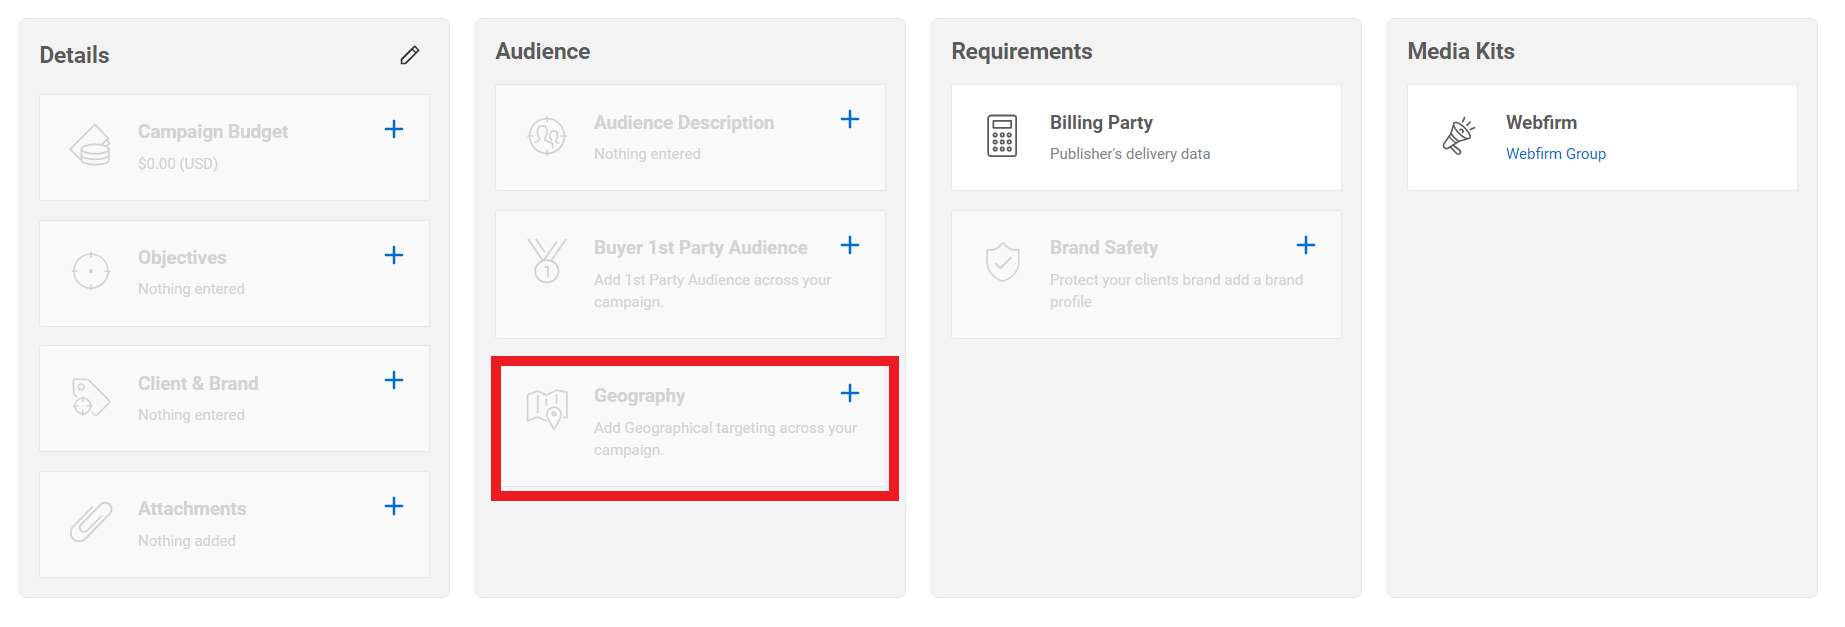Viewport: 1845px width, 627px height.
Task: Add a Campaign Budget with plus icon
Action: 394,129
